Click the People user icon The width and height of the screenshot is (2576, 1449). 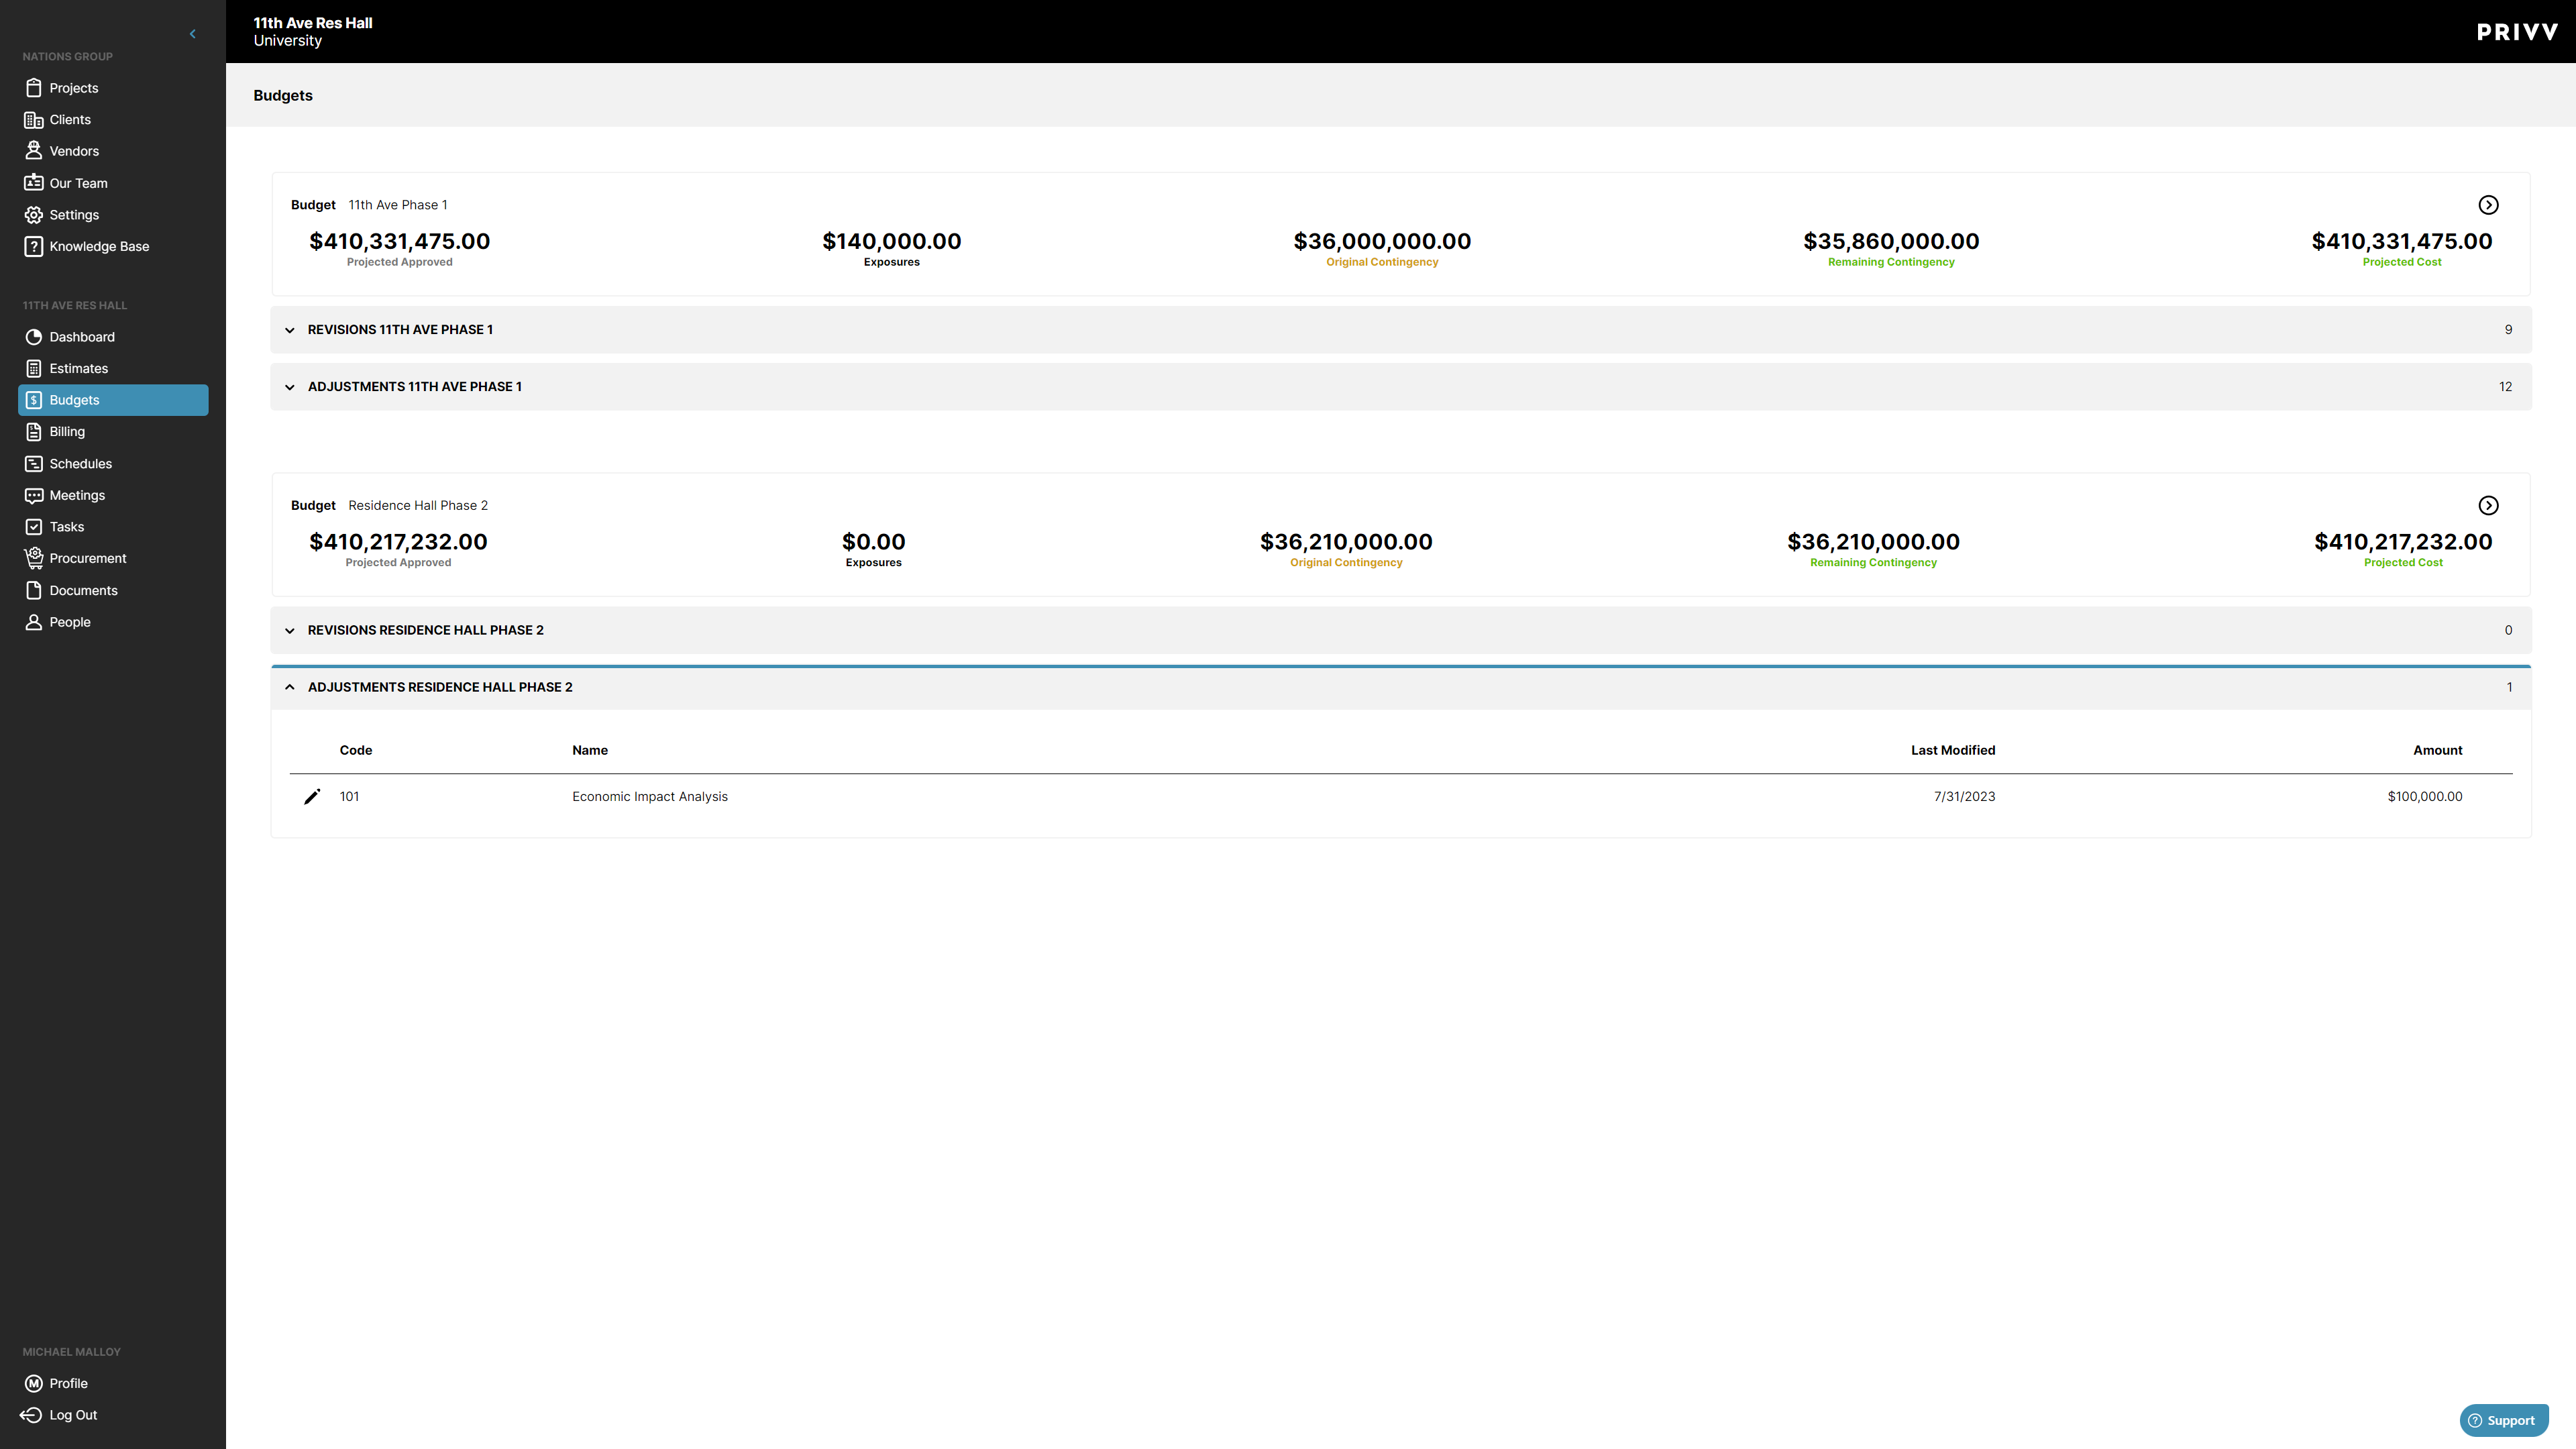point(34,622)
